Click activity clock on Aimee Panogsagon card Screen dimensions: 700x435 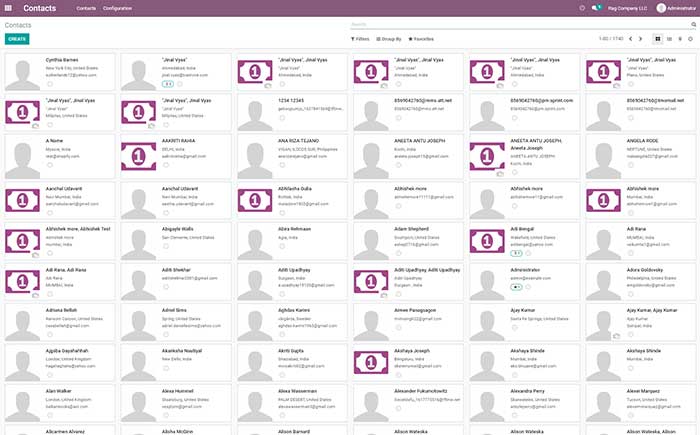point(399,327)
